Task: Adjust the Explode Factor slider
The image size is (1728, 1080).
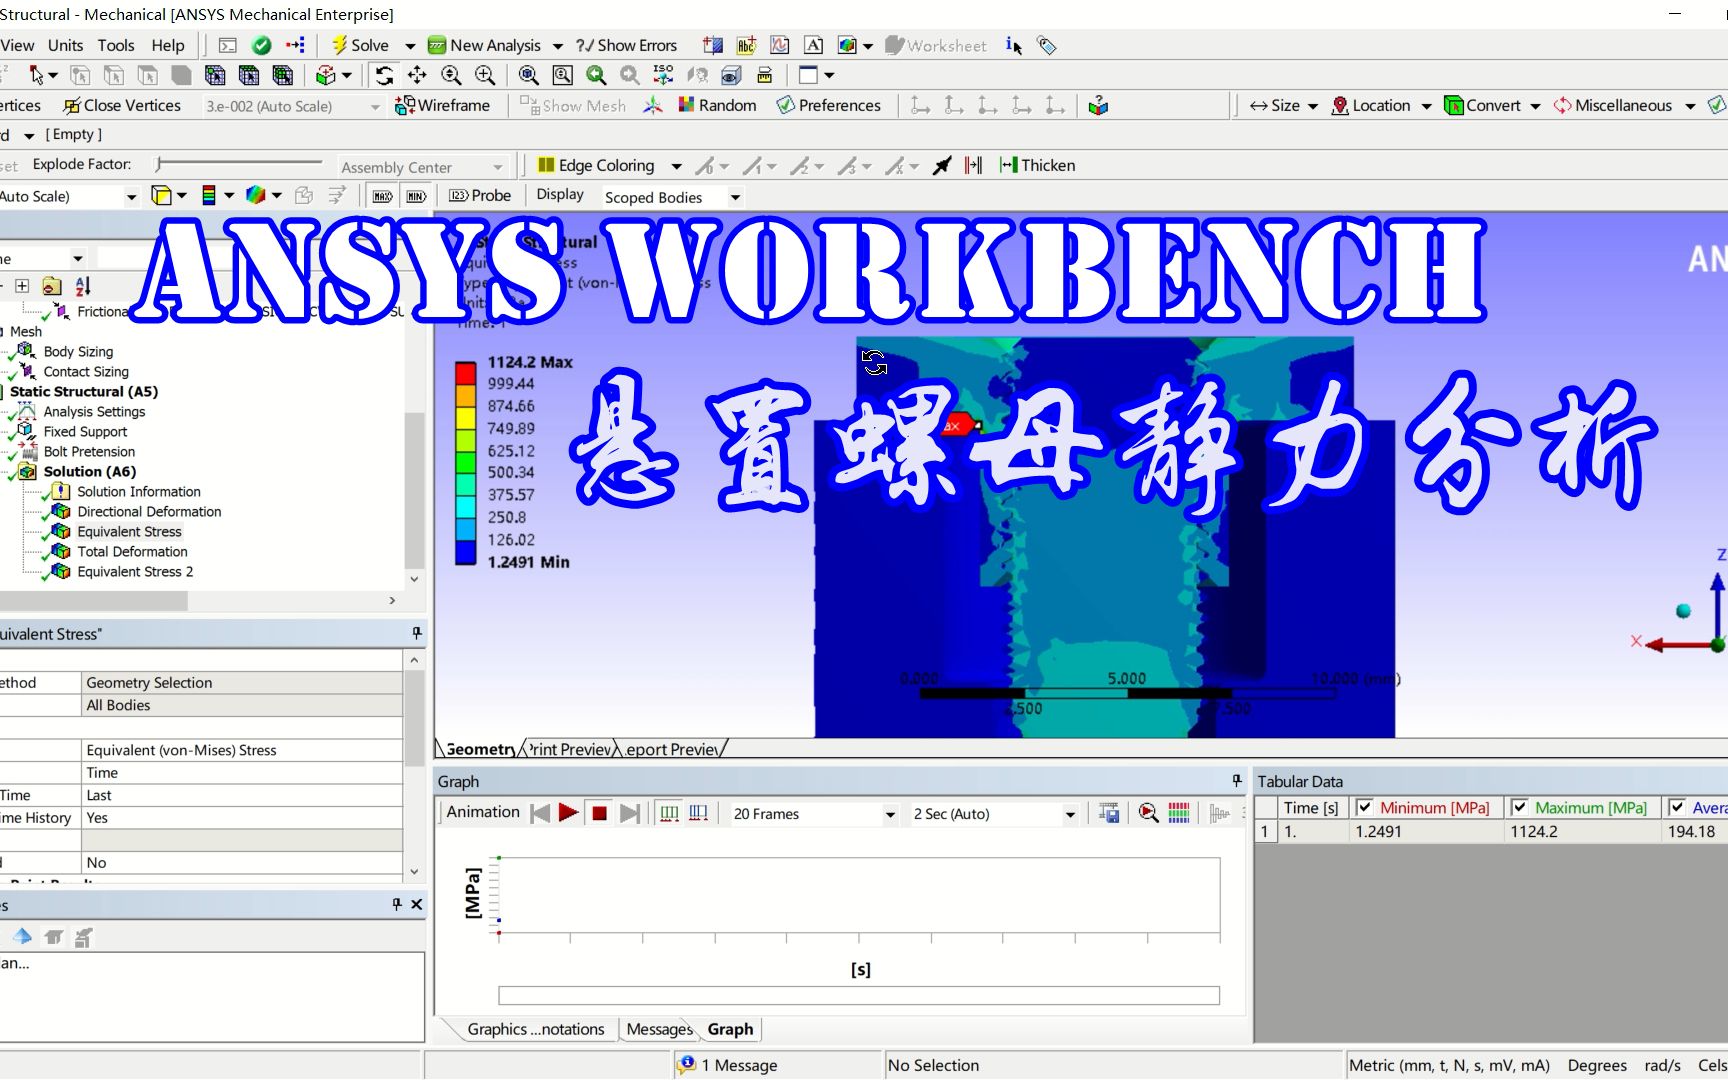Action: click(x=240, y=163)
